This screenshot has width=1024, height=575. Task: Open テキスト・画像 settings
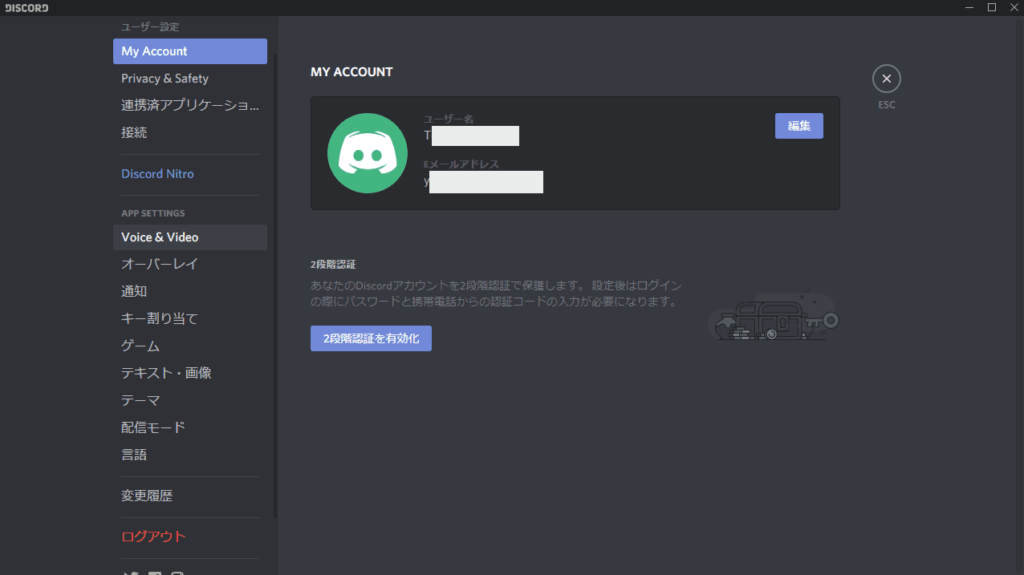tap(190, 373)
